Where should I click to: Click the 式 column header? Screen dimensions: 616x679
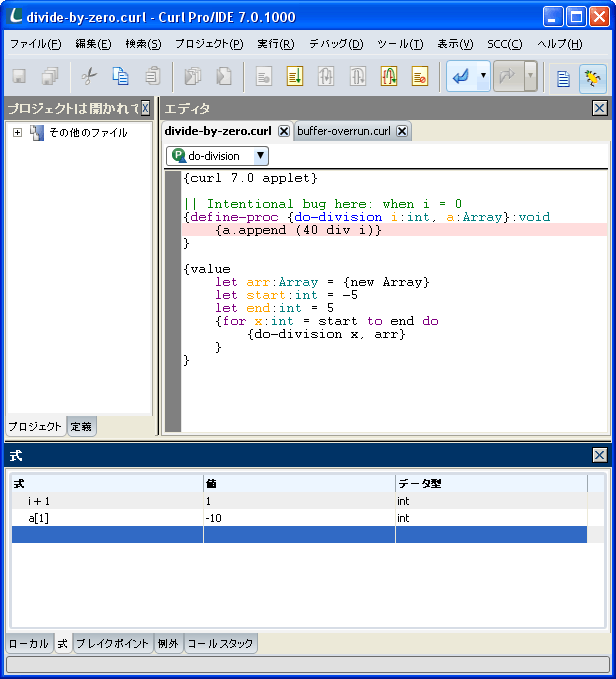coord(107,483)
